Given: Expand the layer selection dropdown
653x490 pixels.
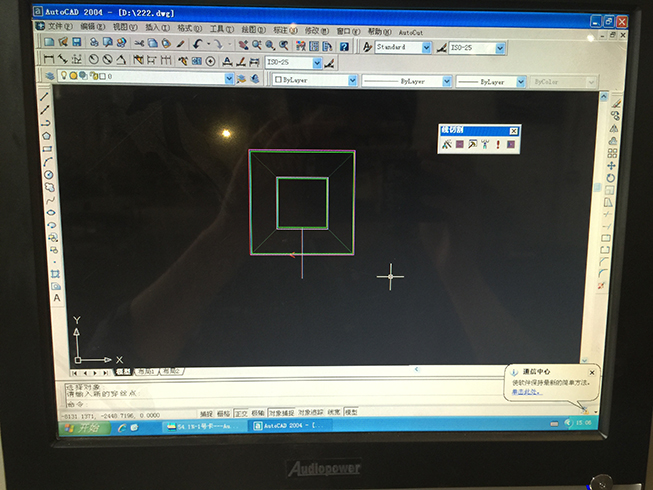Looking at the screenshot, I should pos(229,77).
